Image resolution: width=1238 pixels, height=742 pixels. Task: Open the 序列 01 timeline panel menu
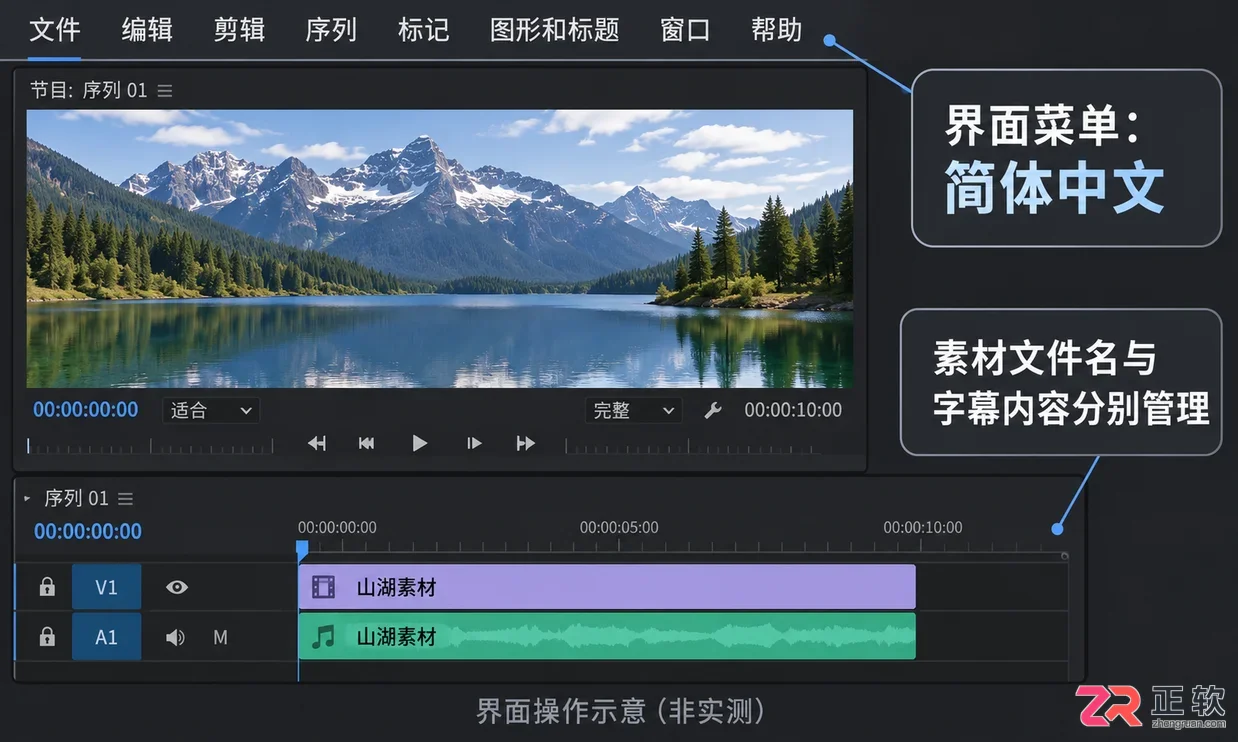(125, 498)
